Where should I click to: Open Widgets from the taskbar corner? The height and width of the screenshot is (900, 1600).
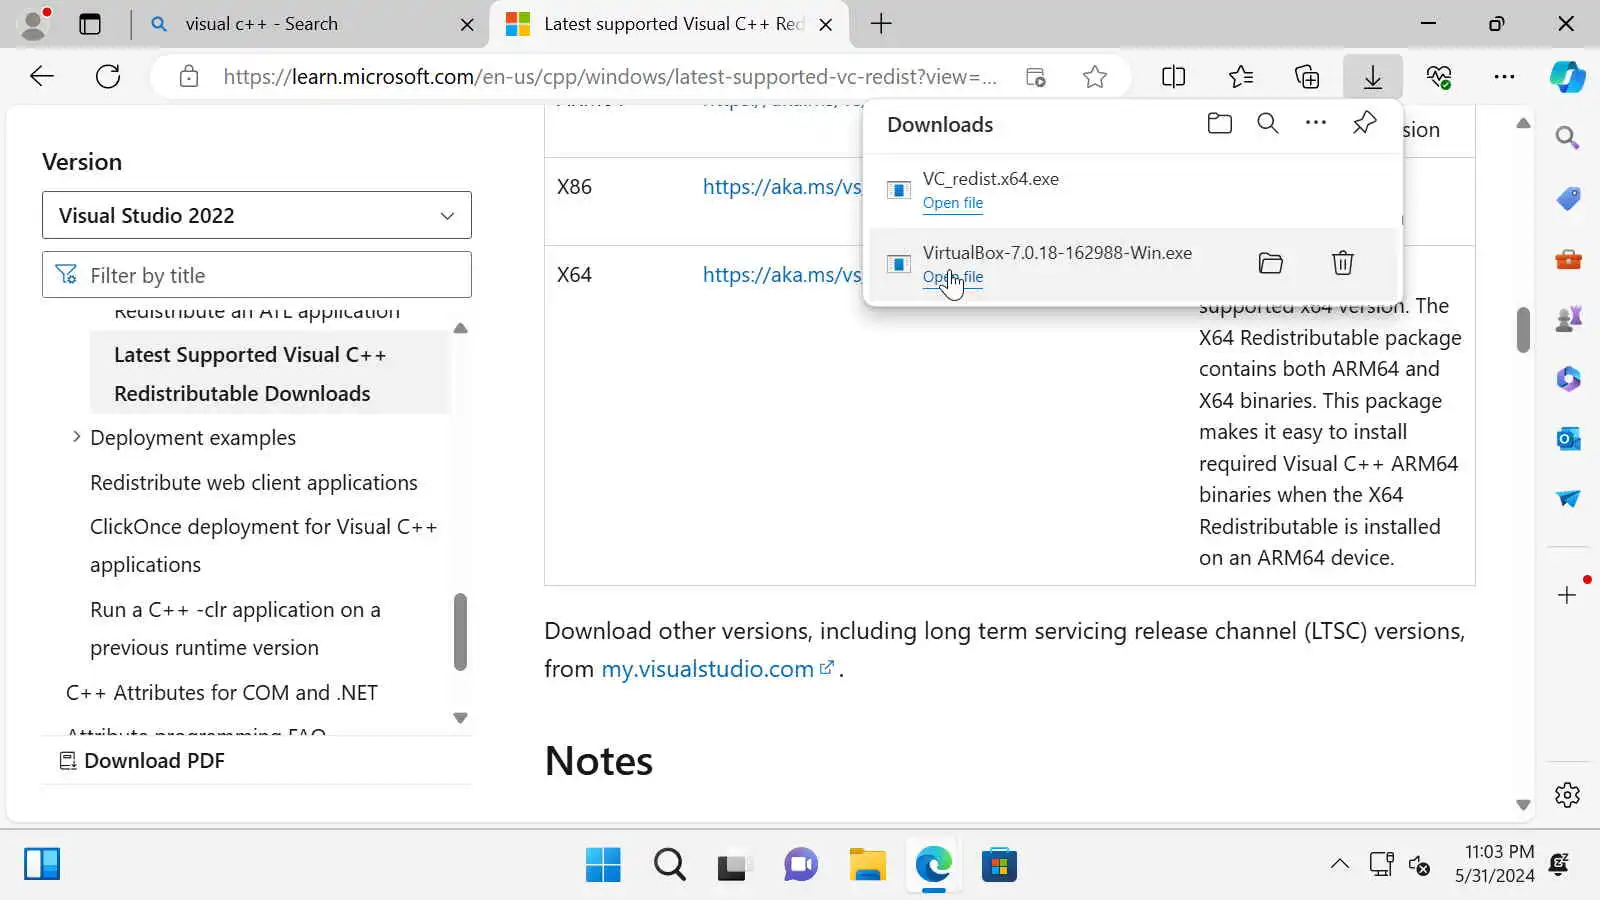click(x=42, y=864)
